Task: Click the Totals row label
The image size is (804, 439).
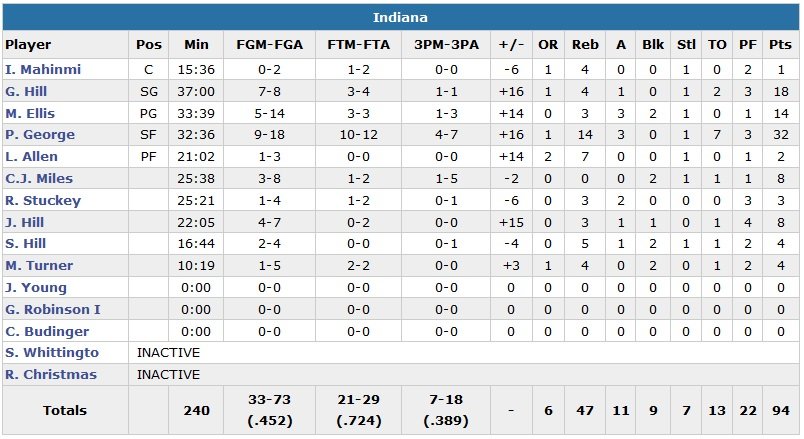Action: (65, 411)
